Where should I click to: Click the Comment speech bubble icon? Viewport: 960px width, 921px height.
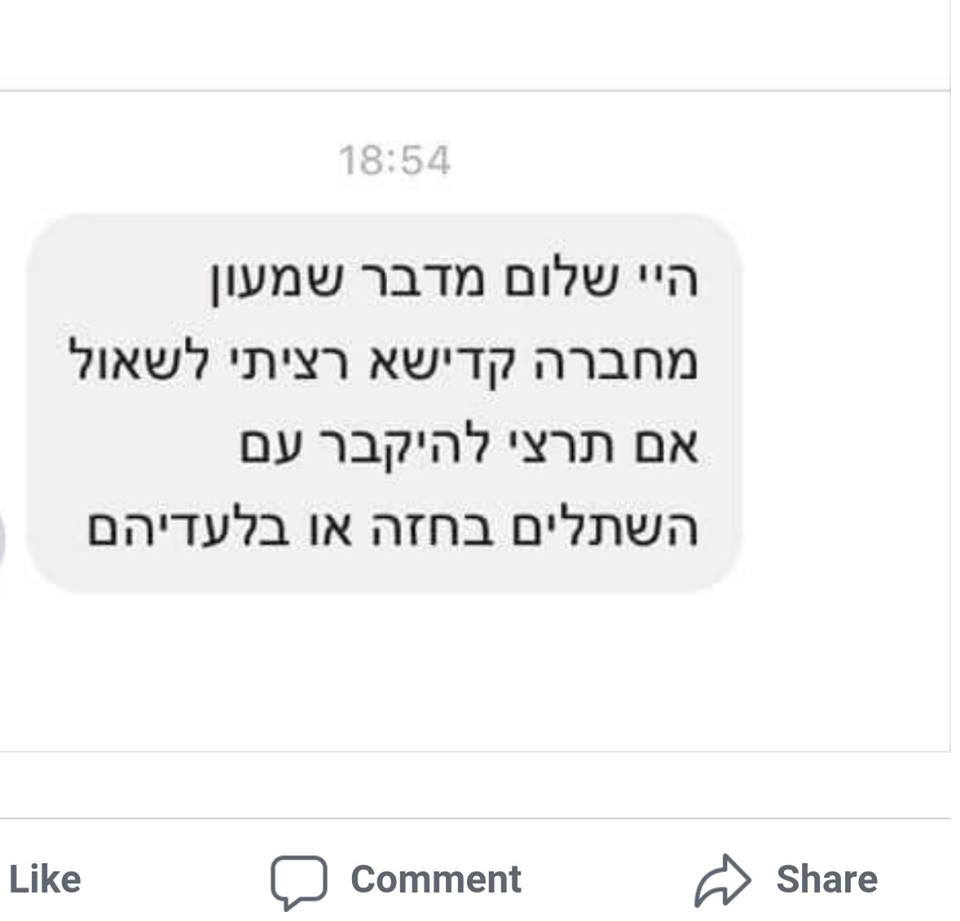point(298,881)
